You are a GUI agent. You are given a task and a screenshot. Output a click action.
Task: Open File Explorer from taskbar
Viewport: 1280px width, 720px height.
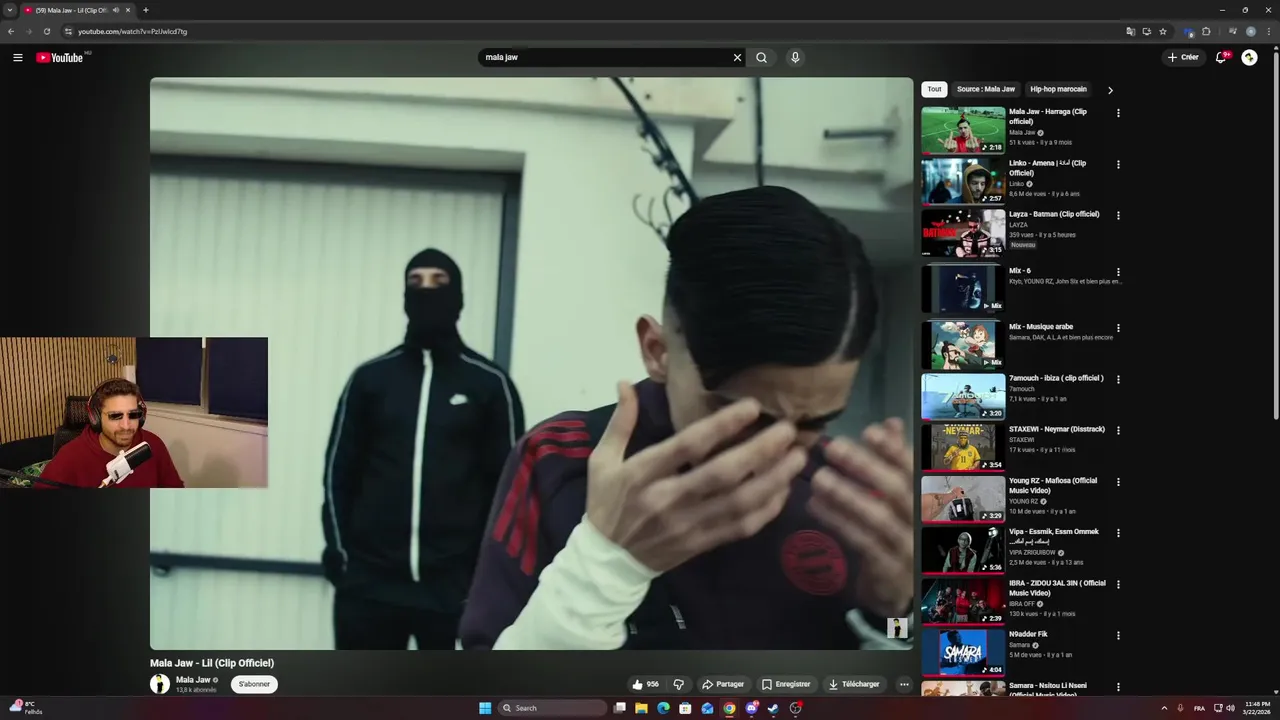[x=641, y=708]
